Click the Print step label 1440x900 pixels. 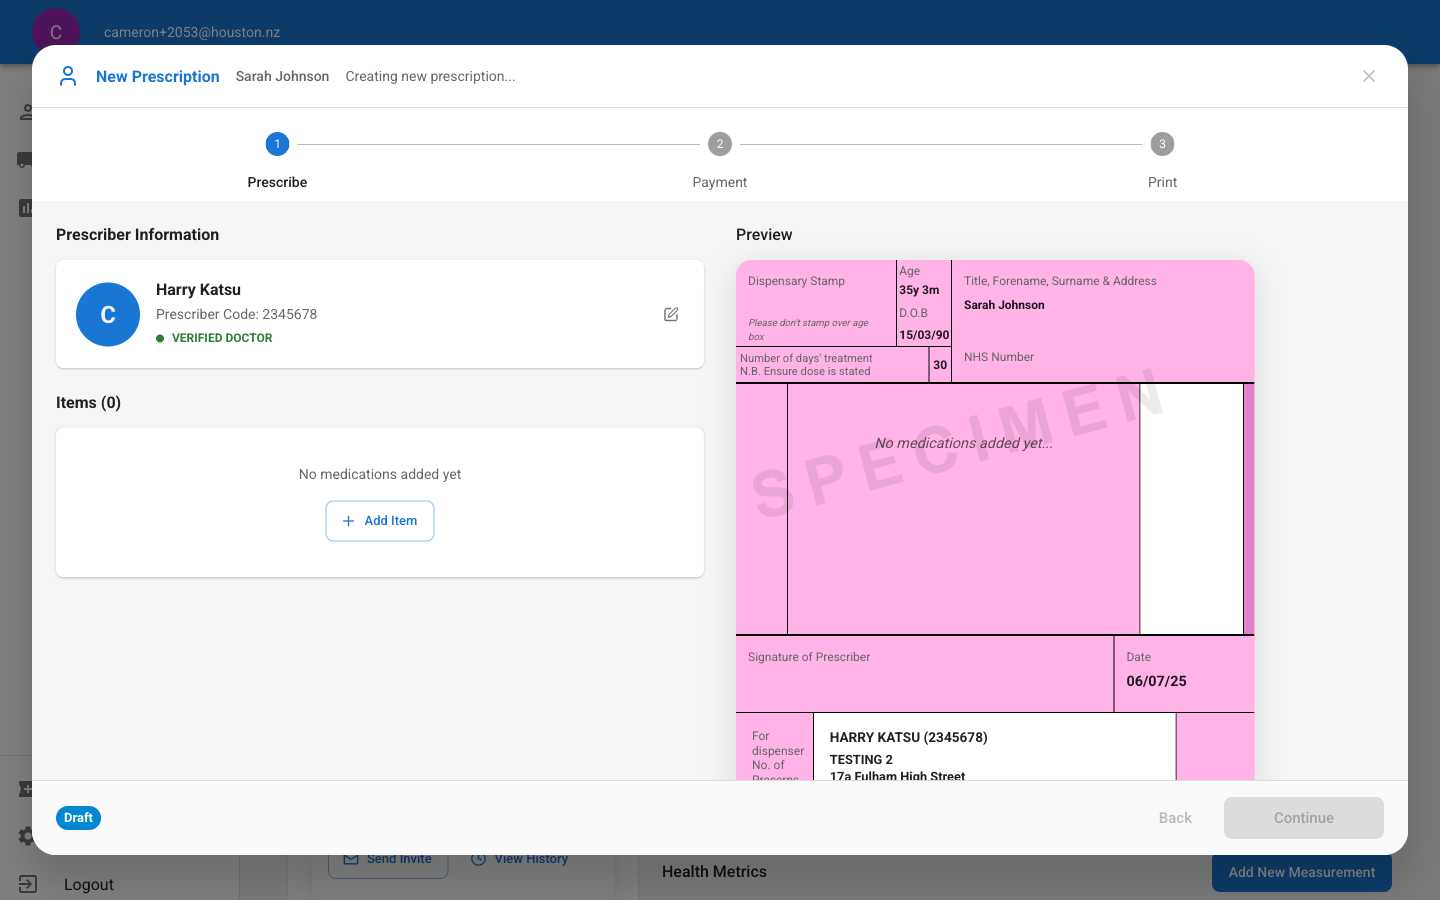(x=1162, y=182)
